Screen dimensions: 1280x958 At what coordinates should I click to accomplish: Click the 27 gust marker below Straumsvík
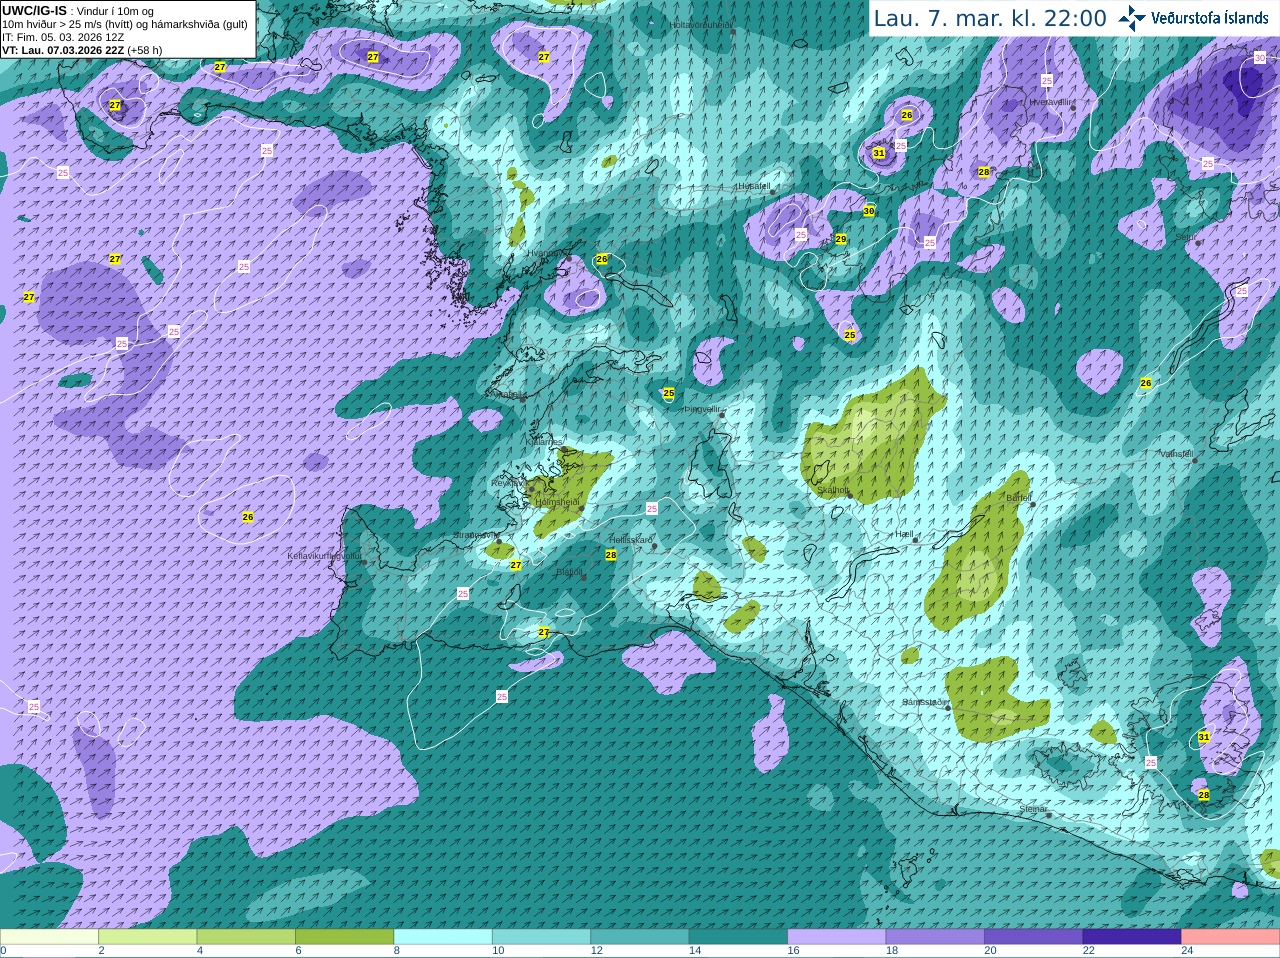(x=516, y=566)
